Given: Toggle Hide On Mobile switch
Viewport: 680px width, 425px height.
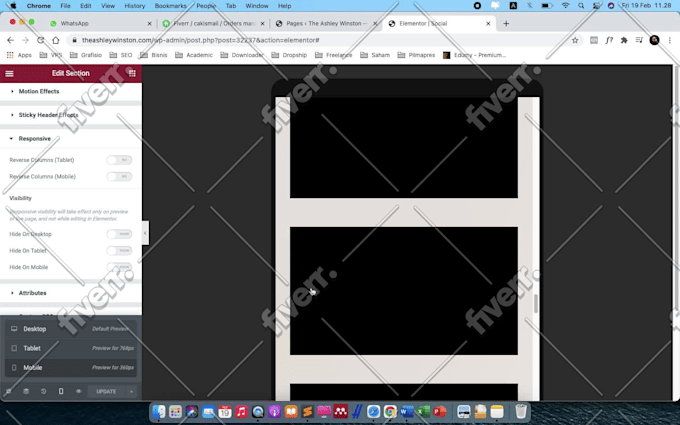Looking at the screenshot, I should 119,267.
